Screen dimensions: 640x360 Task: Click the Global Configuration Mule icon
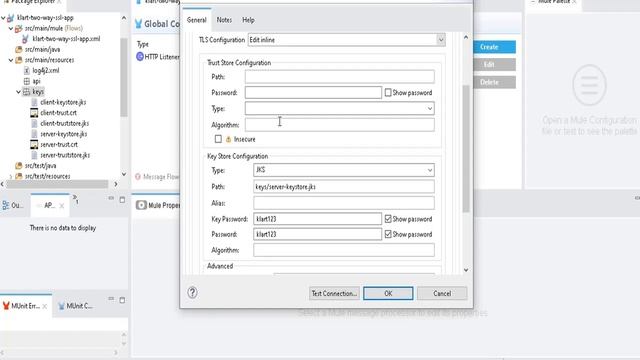point(138,24)
